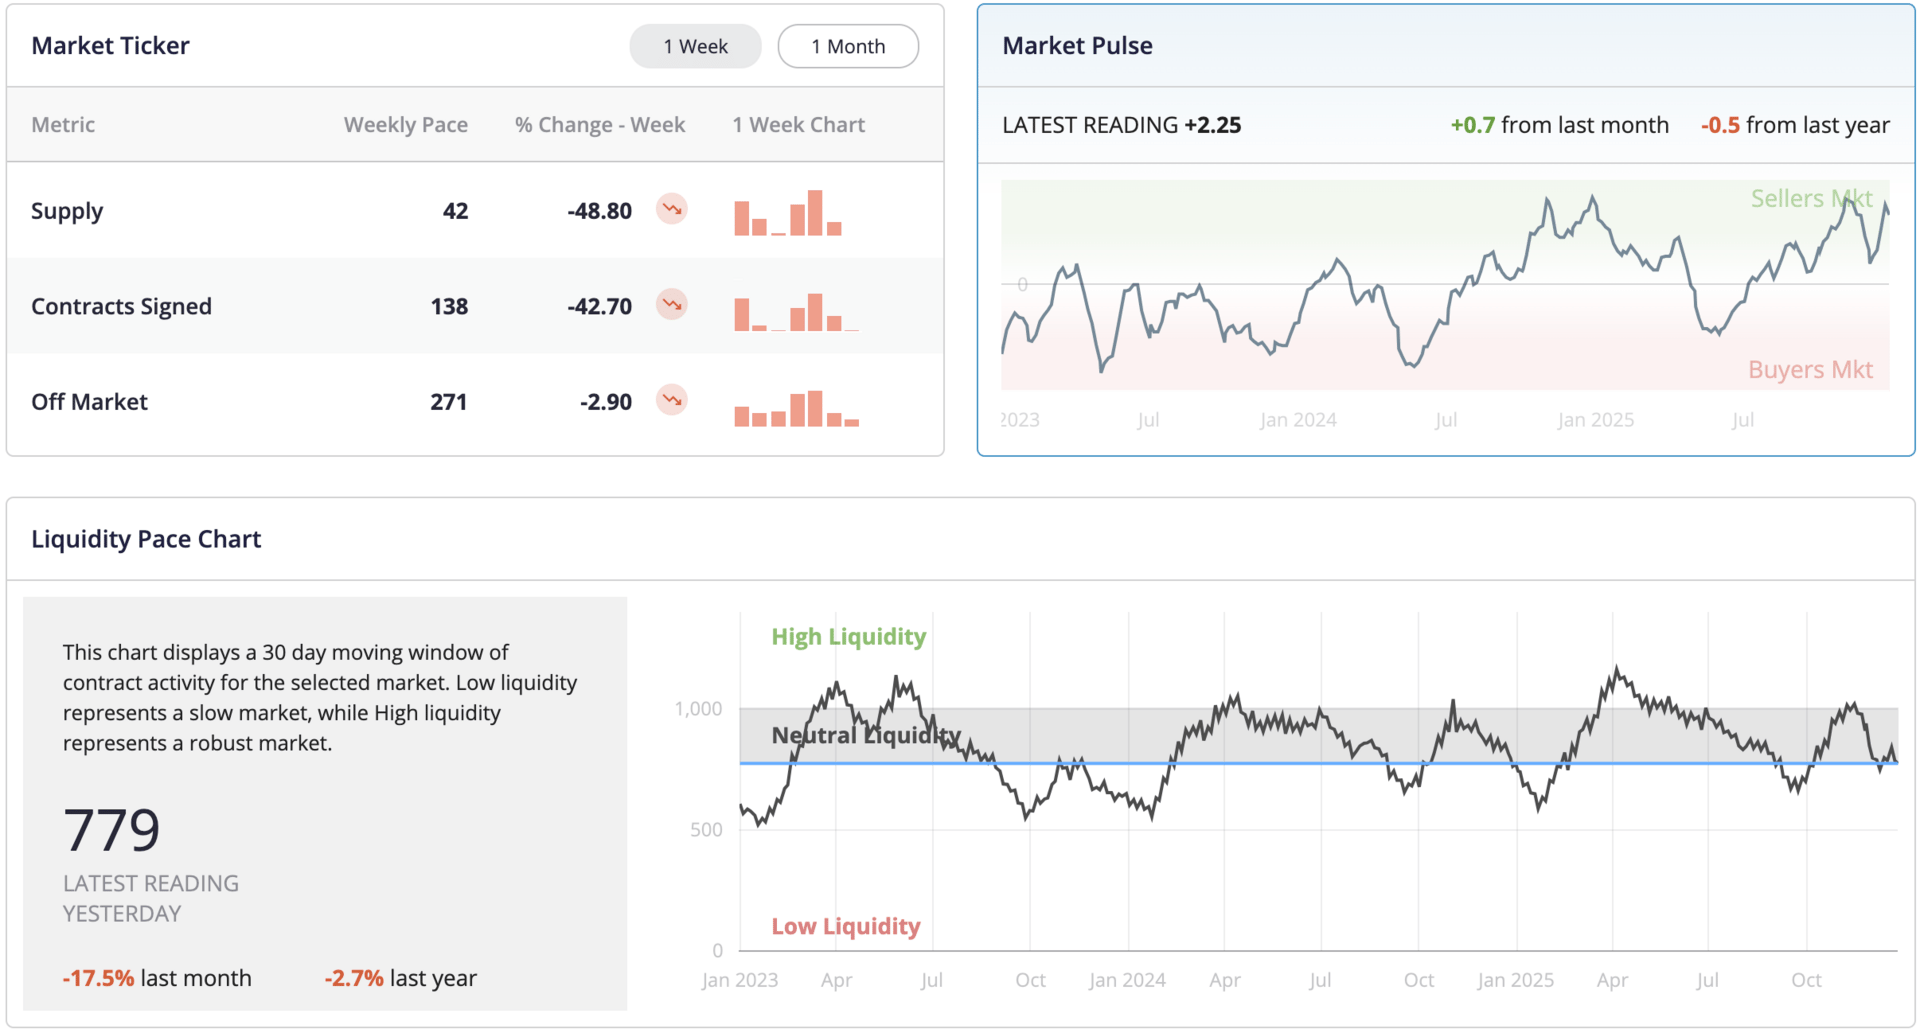Click the Sellers Mkt zone label
This screenshot has height=1033, width=1920.
1811,199
